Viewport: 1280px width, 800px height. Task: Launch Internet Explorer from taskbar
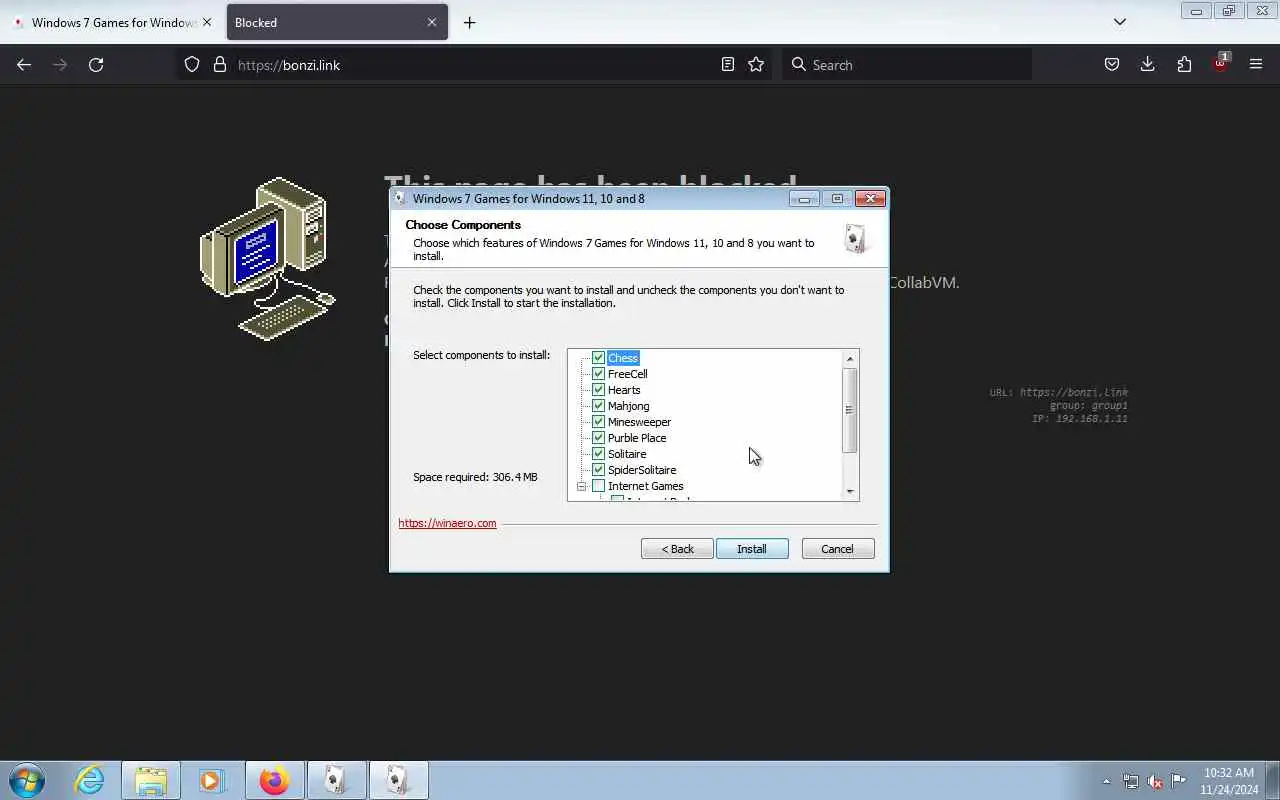pos(90,780)
